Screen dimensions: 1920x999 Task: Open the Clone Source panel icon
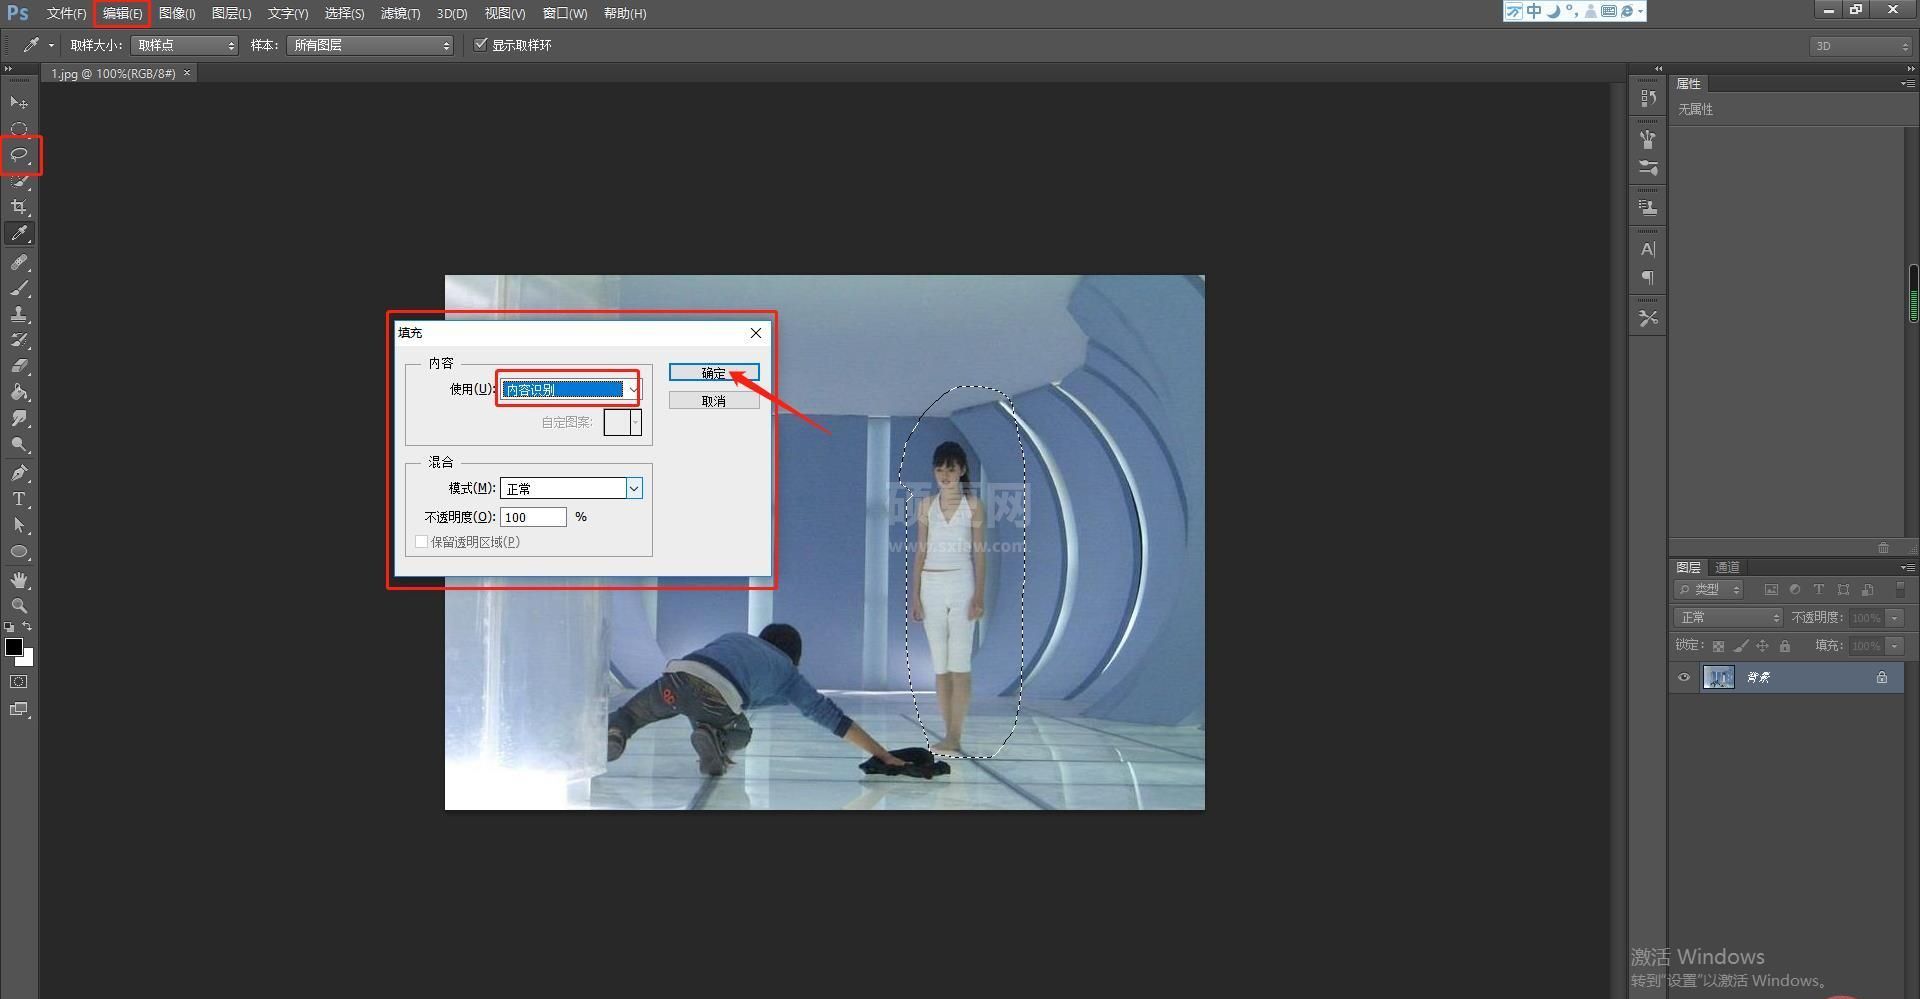[1648, 208]
